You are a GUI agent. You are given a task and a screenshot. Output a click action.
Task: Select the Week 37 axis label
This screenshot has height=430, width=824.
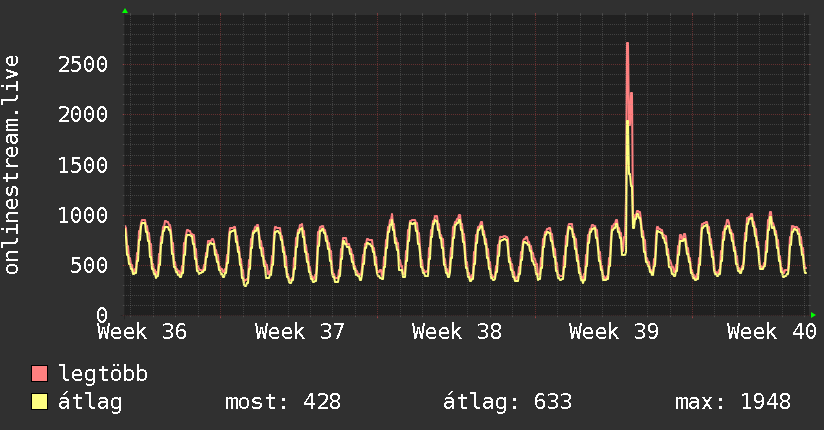coord(300,332)
